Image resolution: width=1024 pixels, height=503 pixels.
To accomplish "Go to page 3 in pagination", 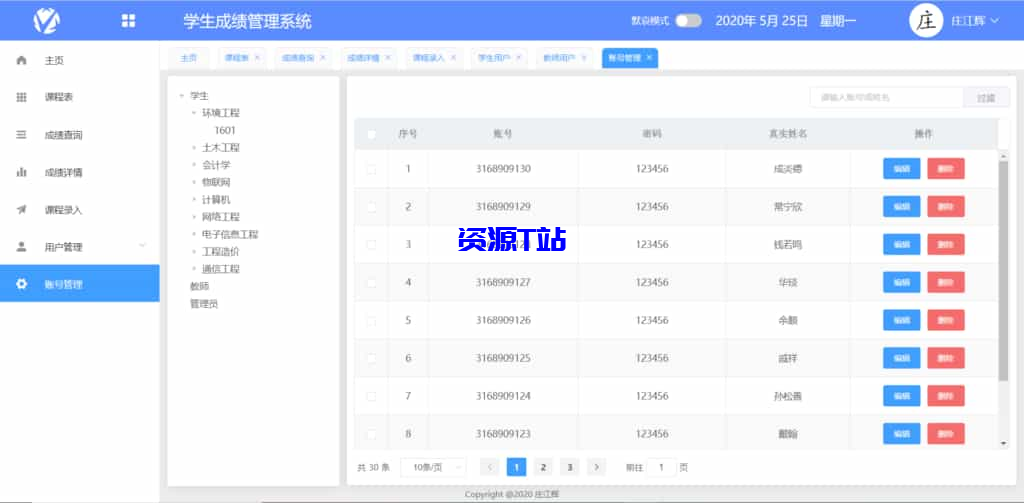I will 569,467.
